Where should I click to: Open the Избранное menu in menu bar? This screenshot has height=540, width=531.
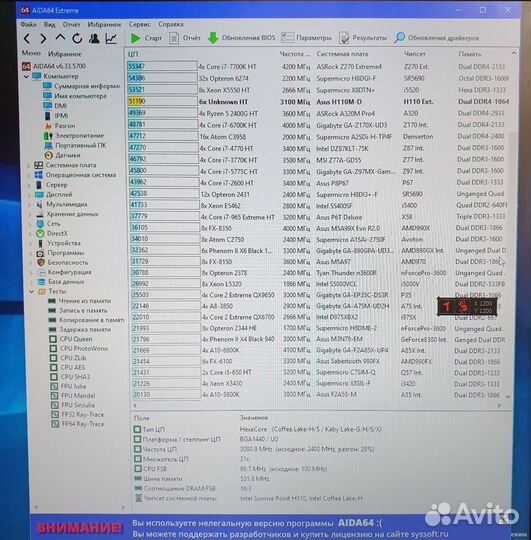pos(104,24)
